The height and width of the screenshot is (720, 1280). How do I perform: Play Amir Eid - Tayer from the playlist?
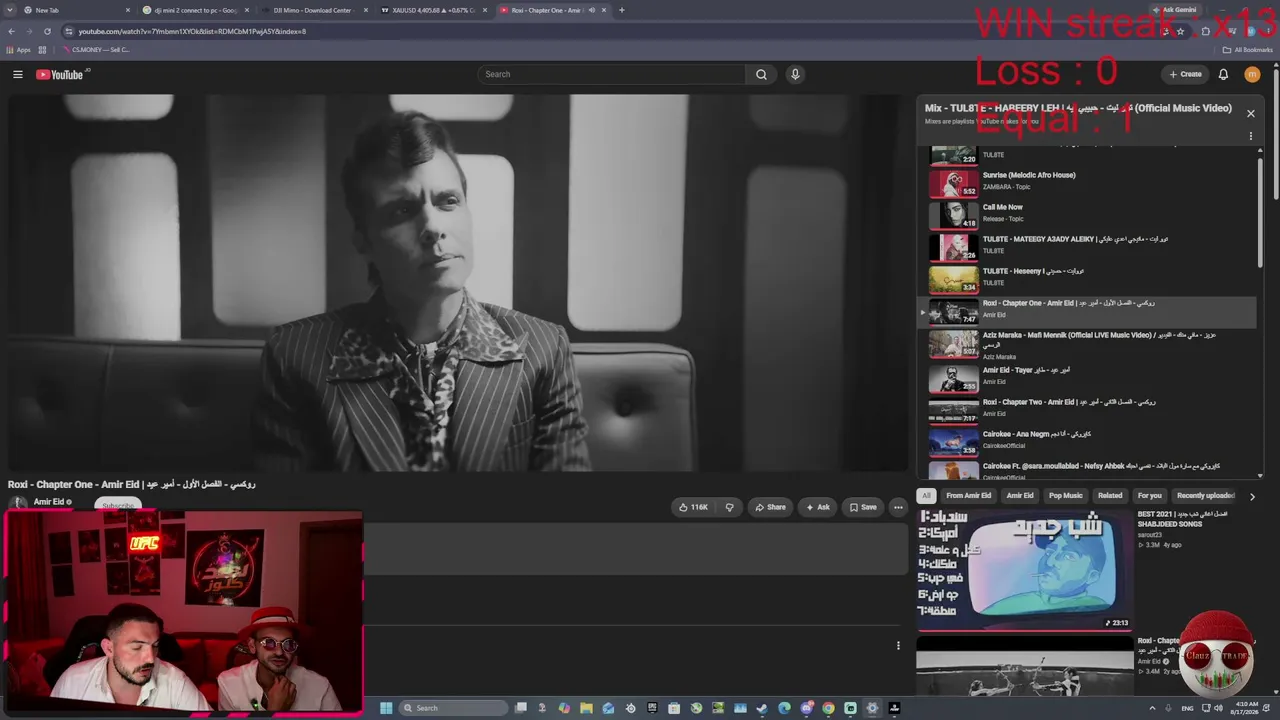pyautogui.click(x=1088, y=377)
